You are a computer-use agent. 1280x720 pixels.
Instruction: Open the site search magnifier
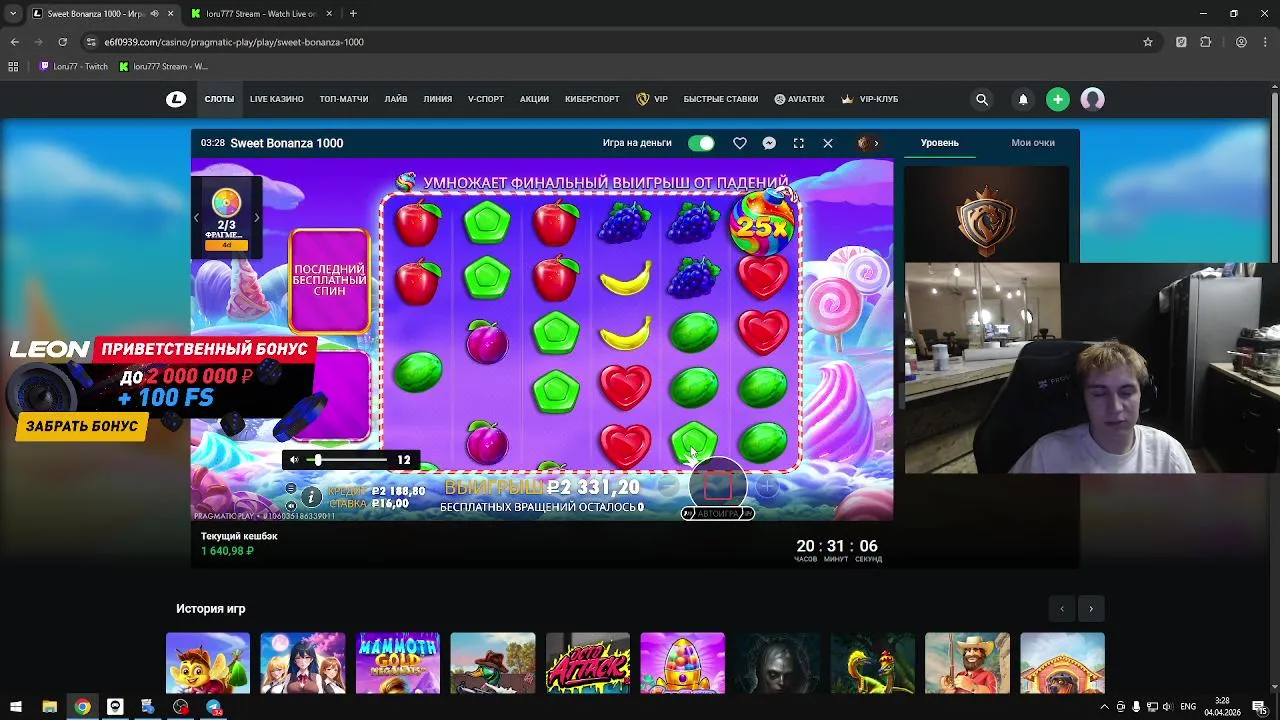pos(982,99)
